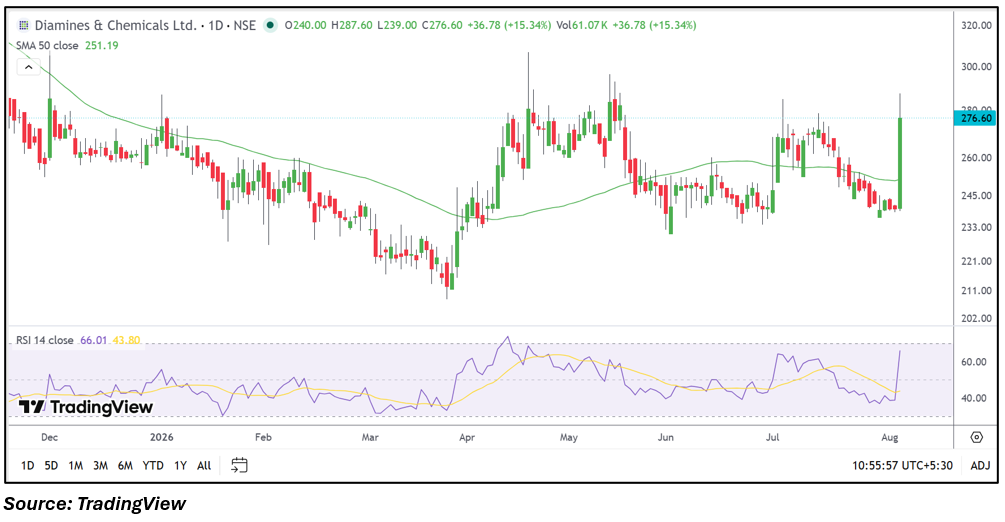Click the RSI 40.00 axis label
Screen dimensions: 1005x522
974,398
